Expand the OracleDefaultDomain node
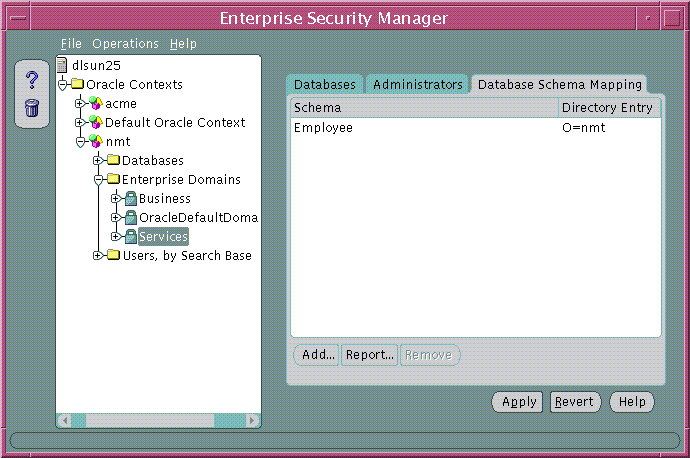 pos(115,217)
